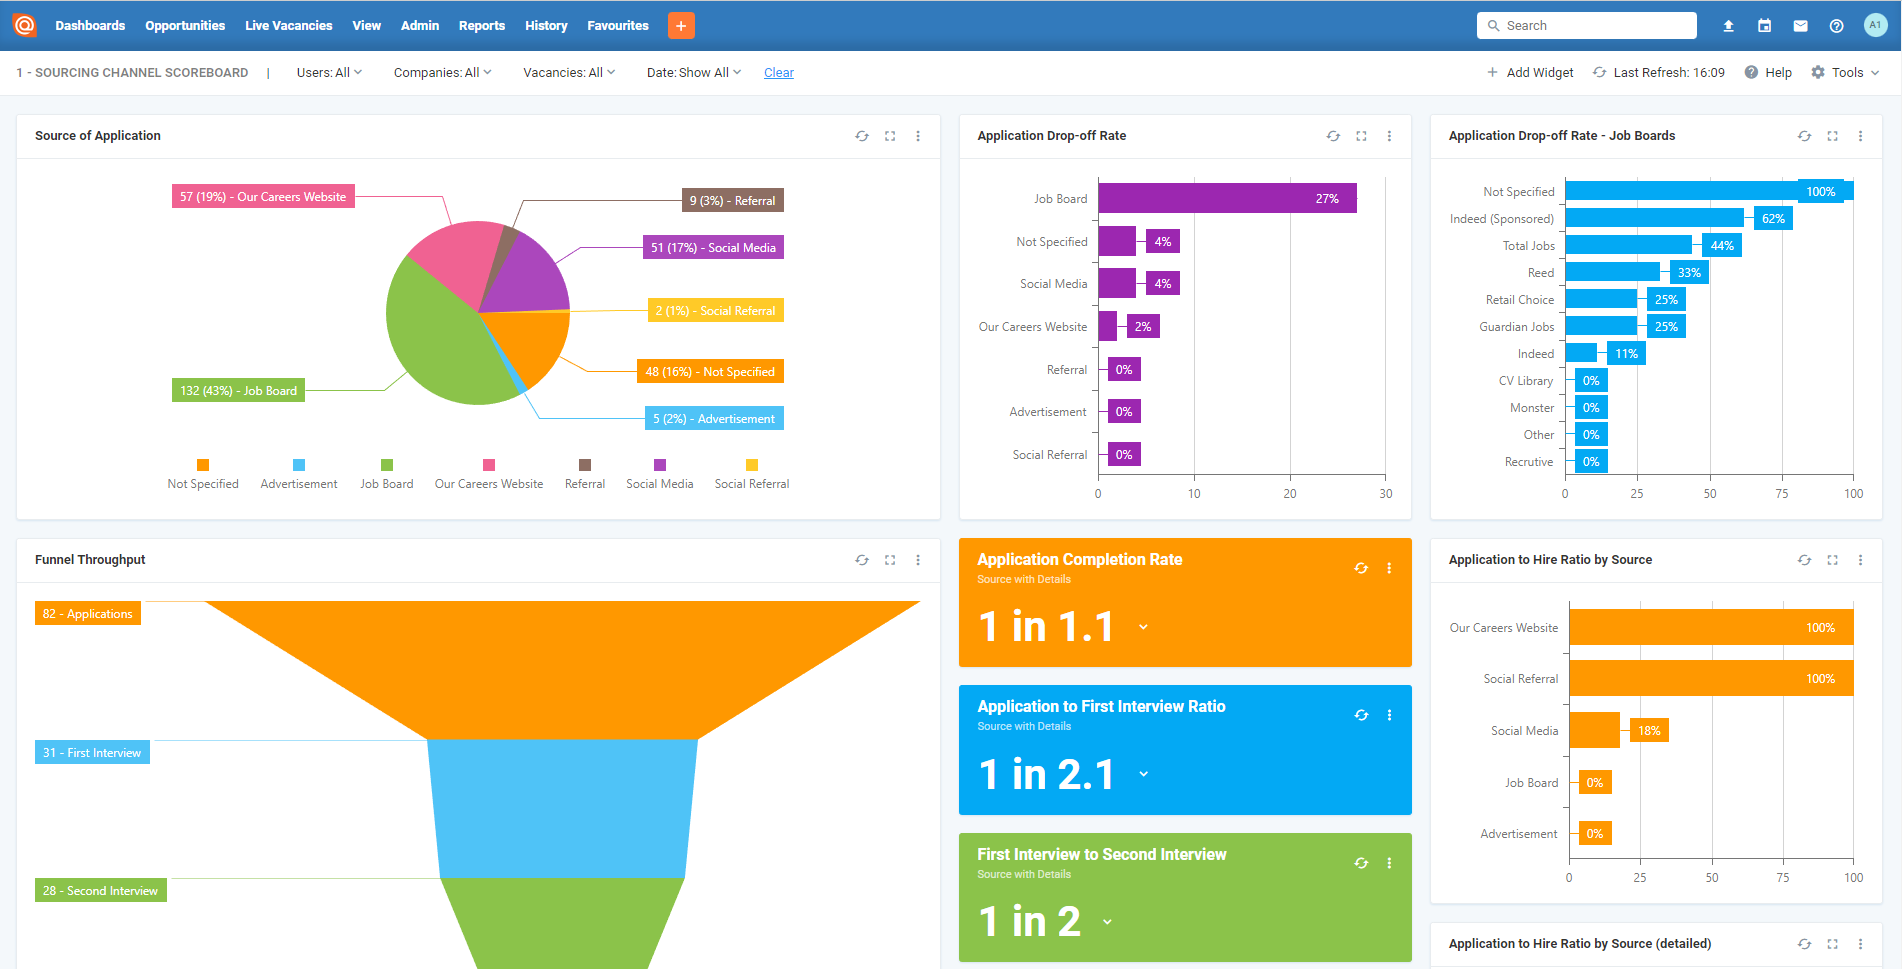Open First Interview to Second Interview options
This screenshot has width=1902, height=969.
coord(1389,863)
